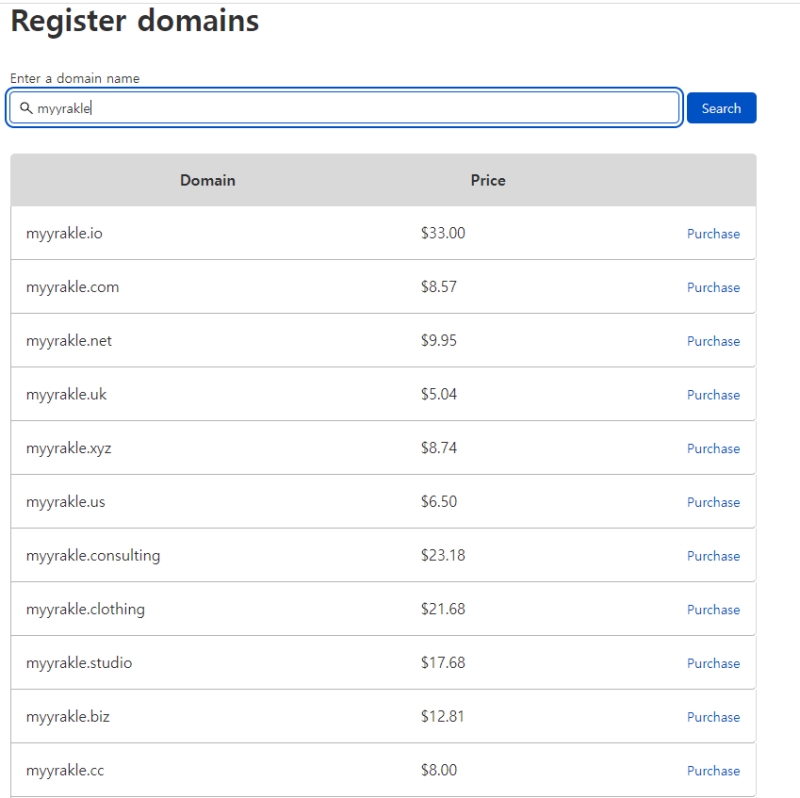
Task: Purchase the myyrakle.biz domain
Action: [x=713, y=717]
